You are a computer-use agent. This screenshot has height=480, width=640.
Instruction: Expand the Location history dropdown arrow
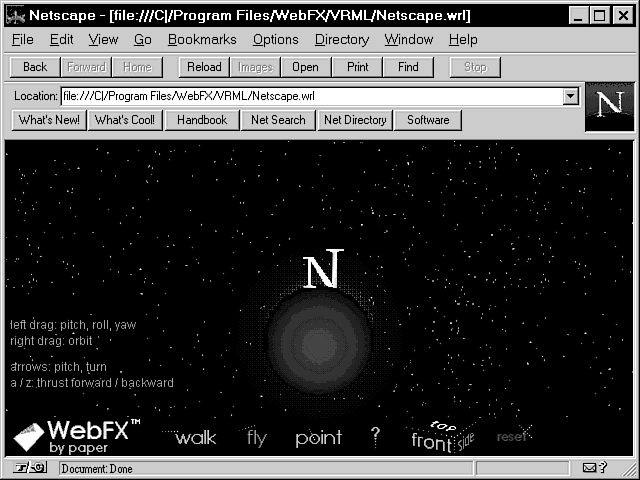point(571,97)
